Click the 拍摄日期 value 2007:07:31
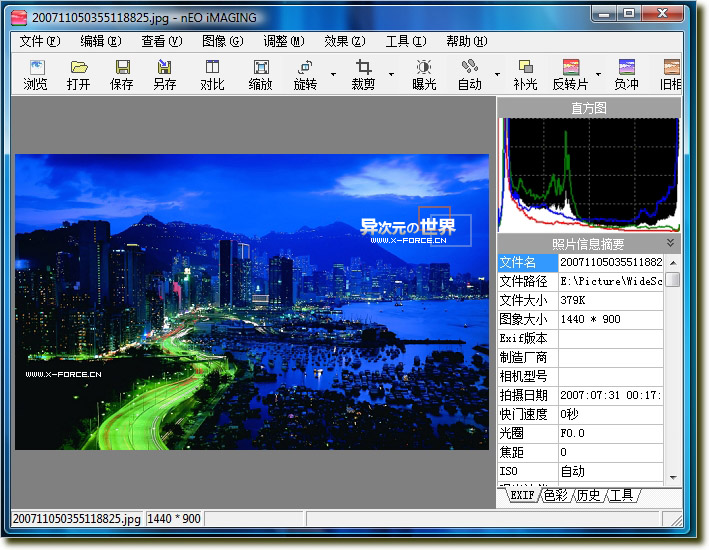 611,395
